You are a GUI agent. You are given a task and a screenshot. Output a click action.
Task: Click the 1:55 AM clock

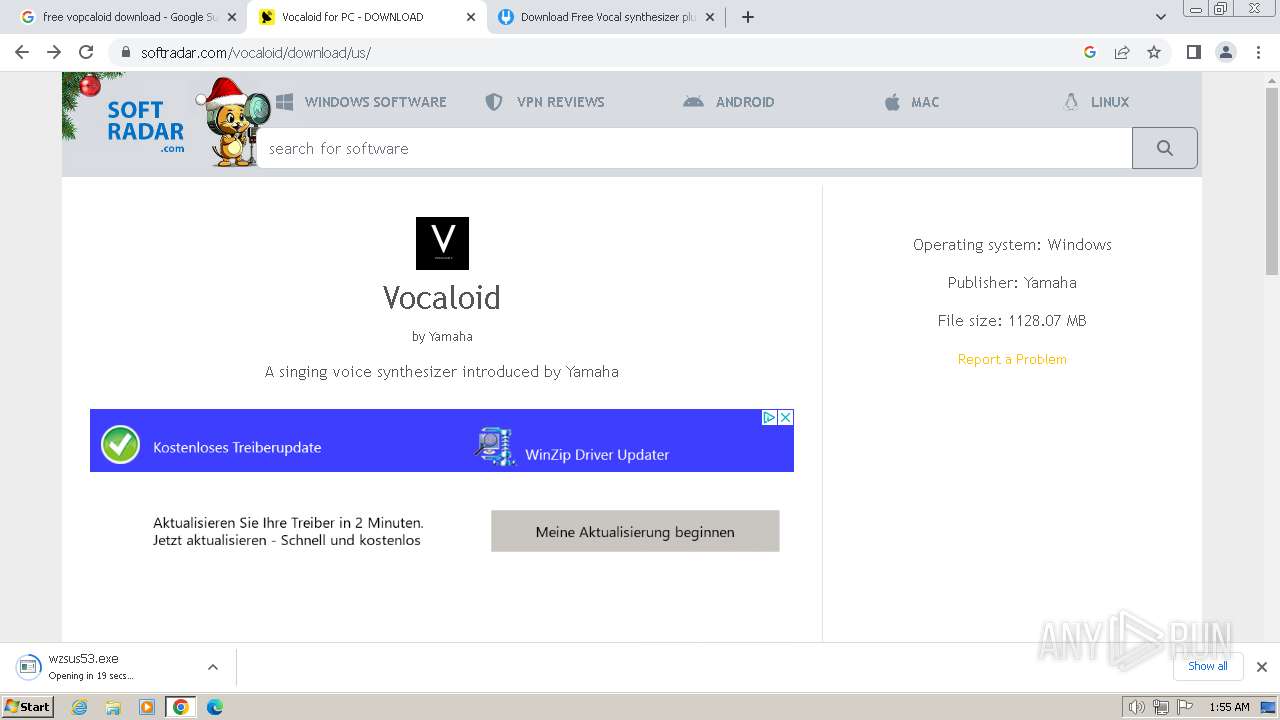click(x=1229, y=707)
